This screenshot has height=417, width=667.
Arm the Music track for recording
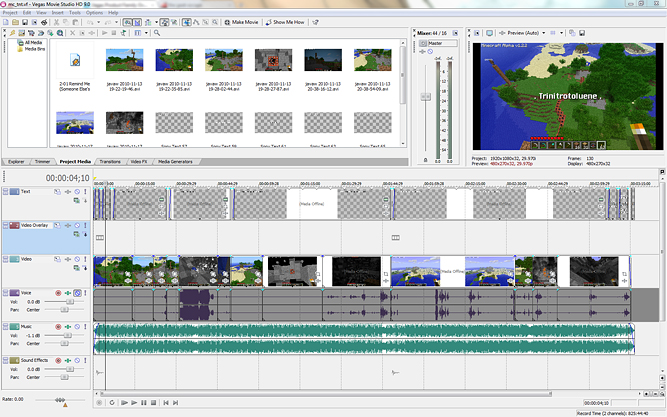58,326
